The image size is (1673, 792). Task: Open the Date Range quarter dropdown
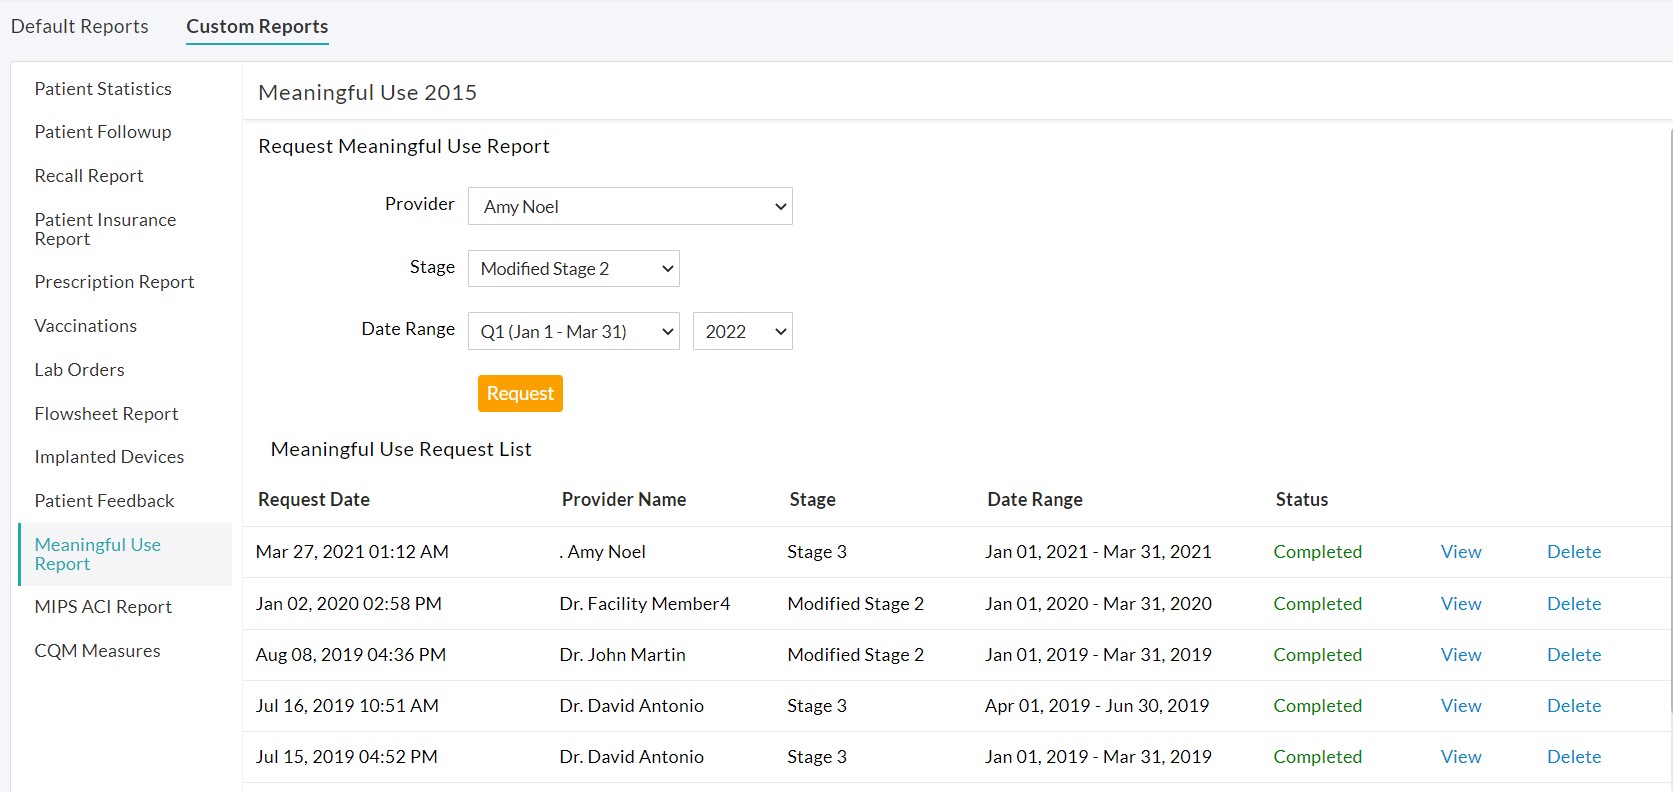click(x=573, y=332)
